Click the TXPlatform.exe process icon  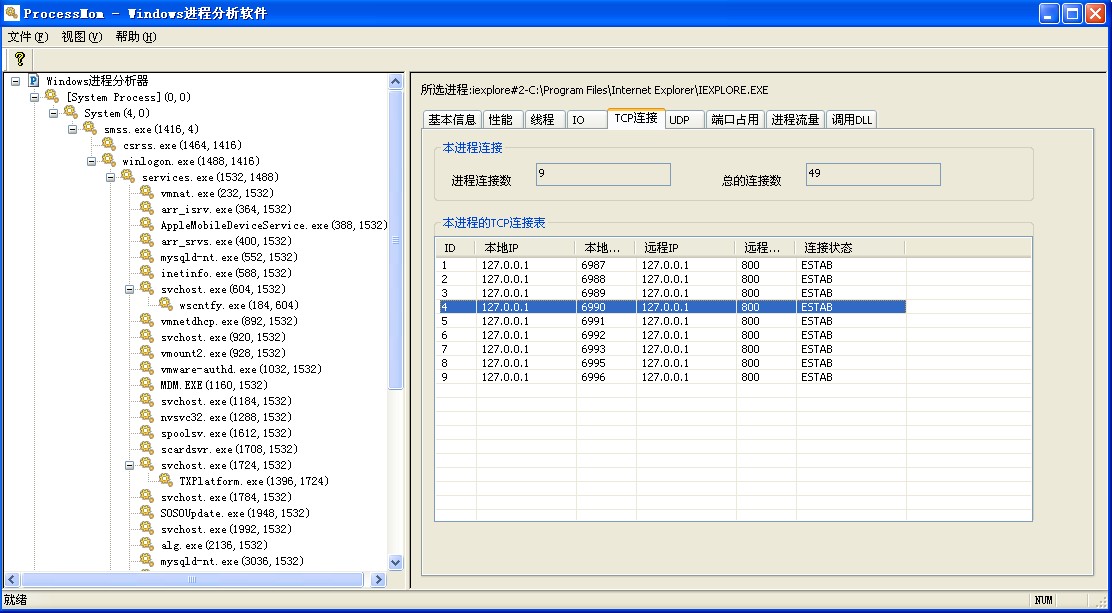[x=166, y=480]
